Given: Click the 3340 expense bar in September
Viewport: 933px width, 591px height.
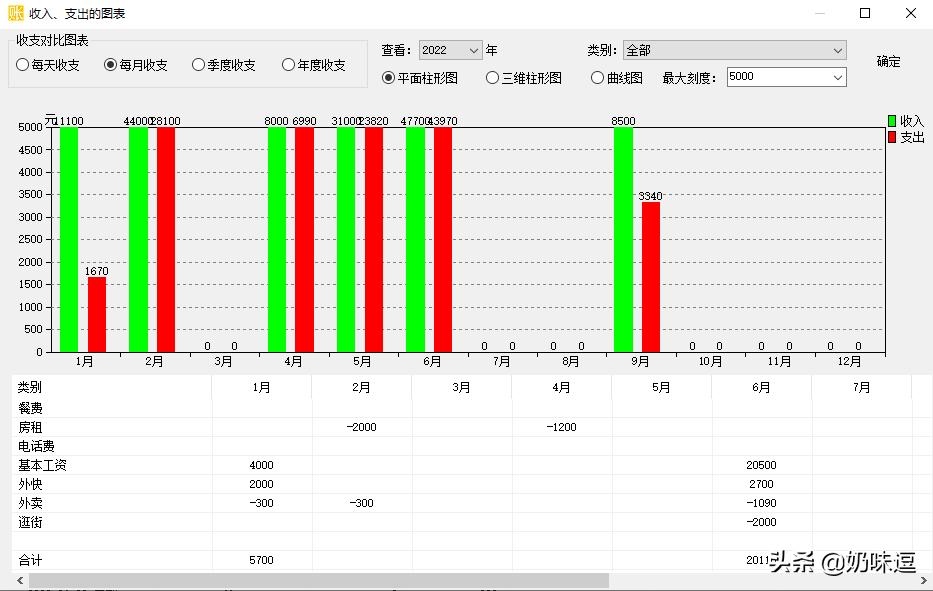Looking at the screenshot, I should tap(651, 280).
